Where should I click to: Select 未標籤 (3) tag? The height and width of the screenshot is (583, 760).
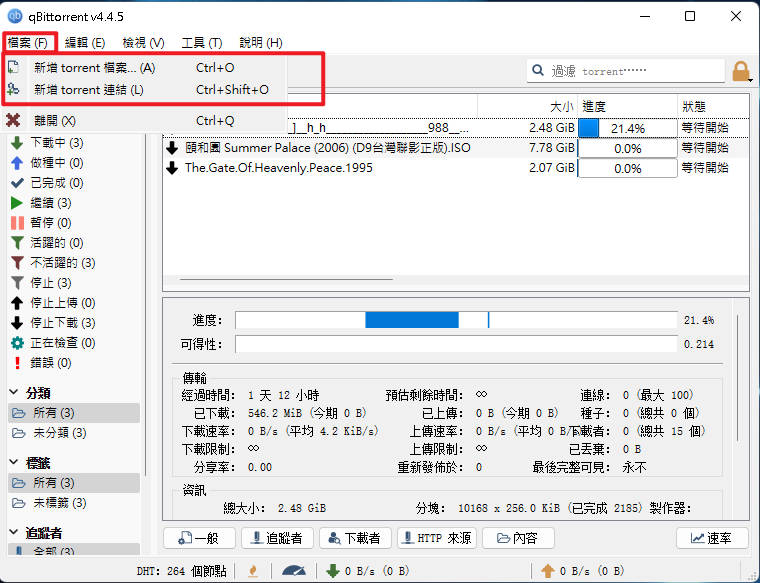(x=74, y=503)
